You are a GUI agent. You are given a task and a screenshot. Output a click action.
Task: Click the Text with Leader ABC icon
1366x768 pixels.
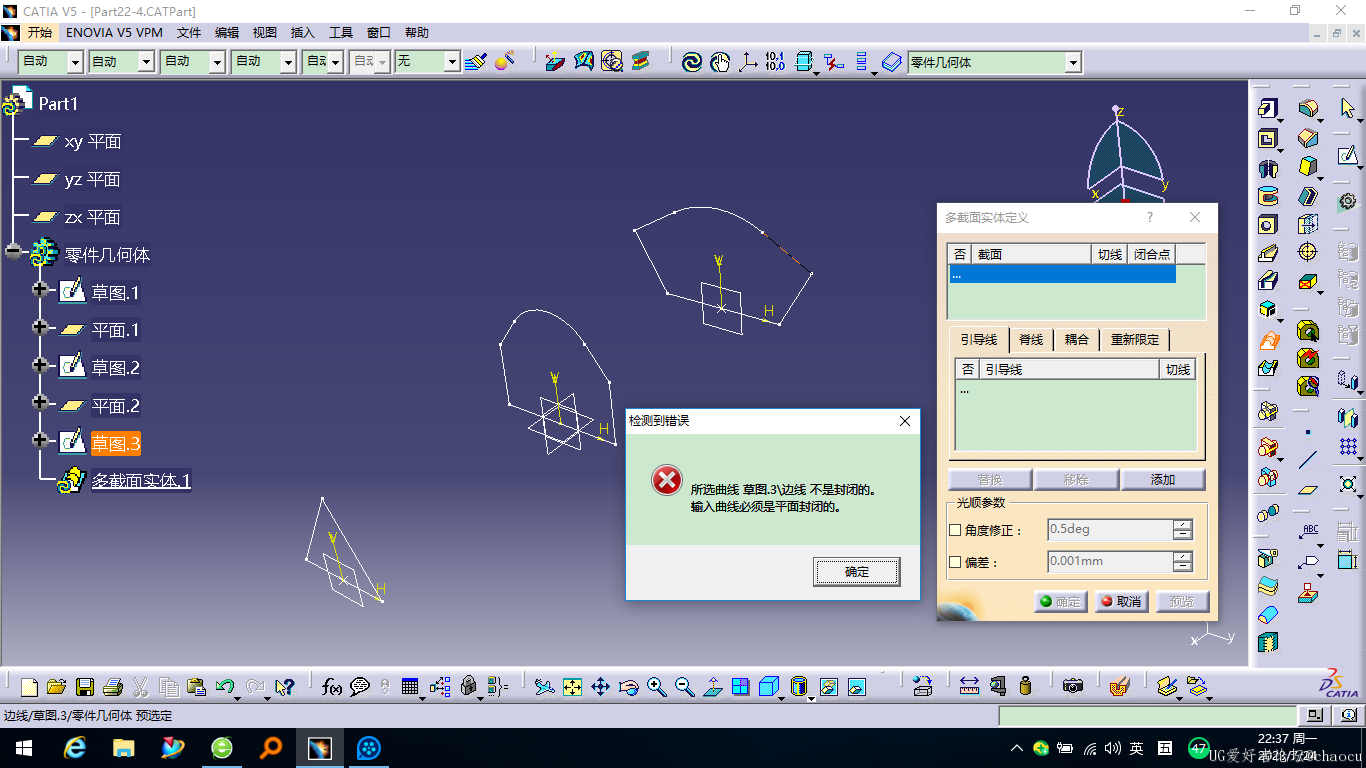point(1308,531)
